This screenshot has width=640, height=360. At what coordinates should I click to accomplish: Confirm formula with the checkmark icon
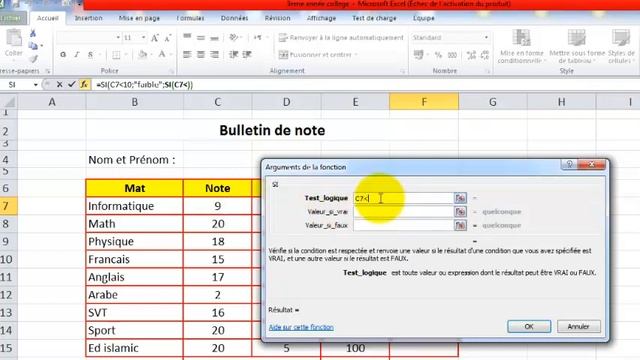coord(71,84)
